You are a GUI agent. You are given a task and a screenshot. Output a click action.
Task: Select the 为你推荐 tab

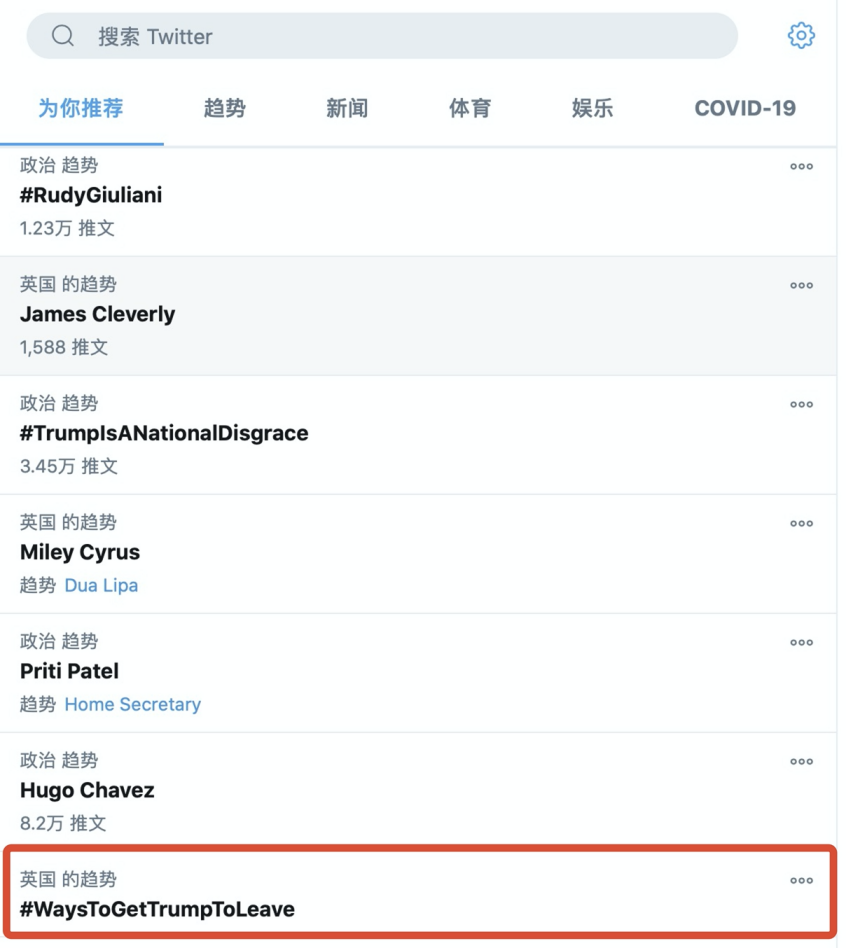(x=81, y=108)
